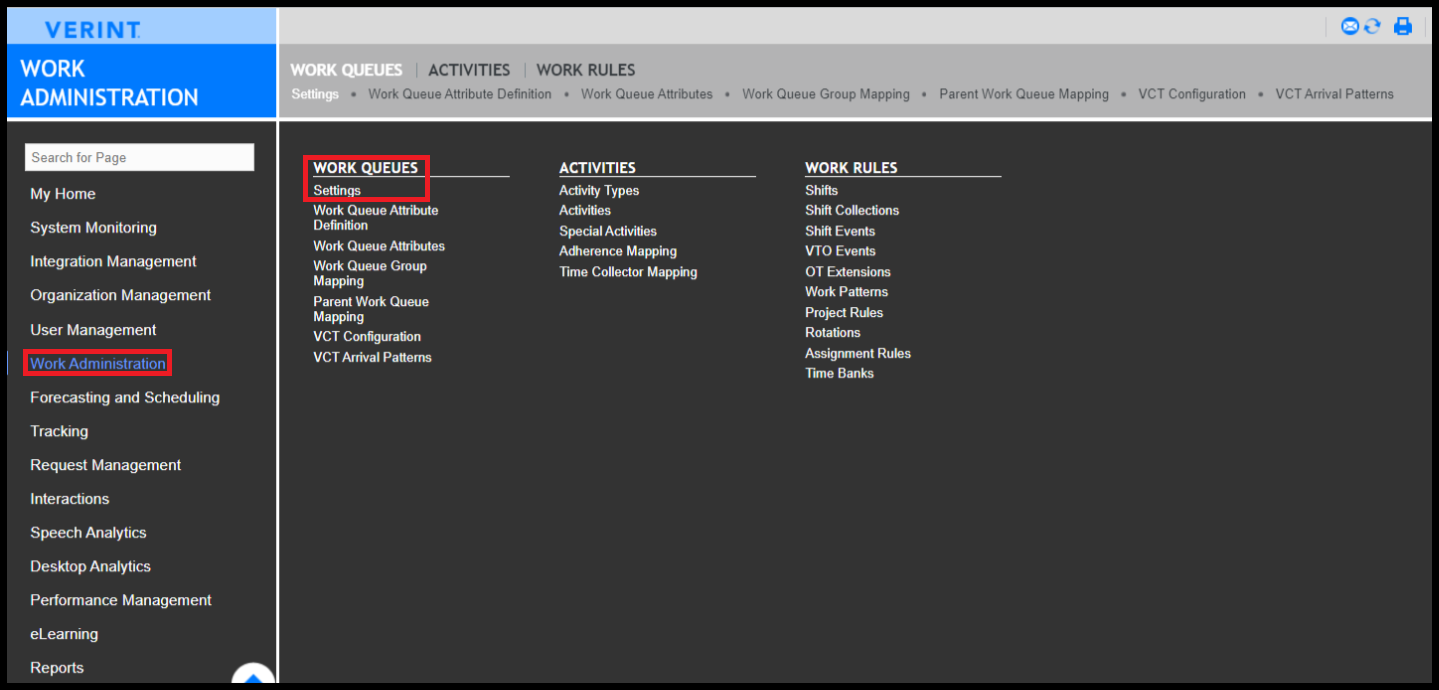
Task: Open Rotations link
Action: [x=833, y=332]
